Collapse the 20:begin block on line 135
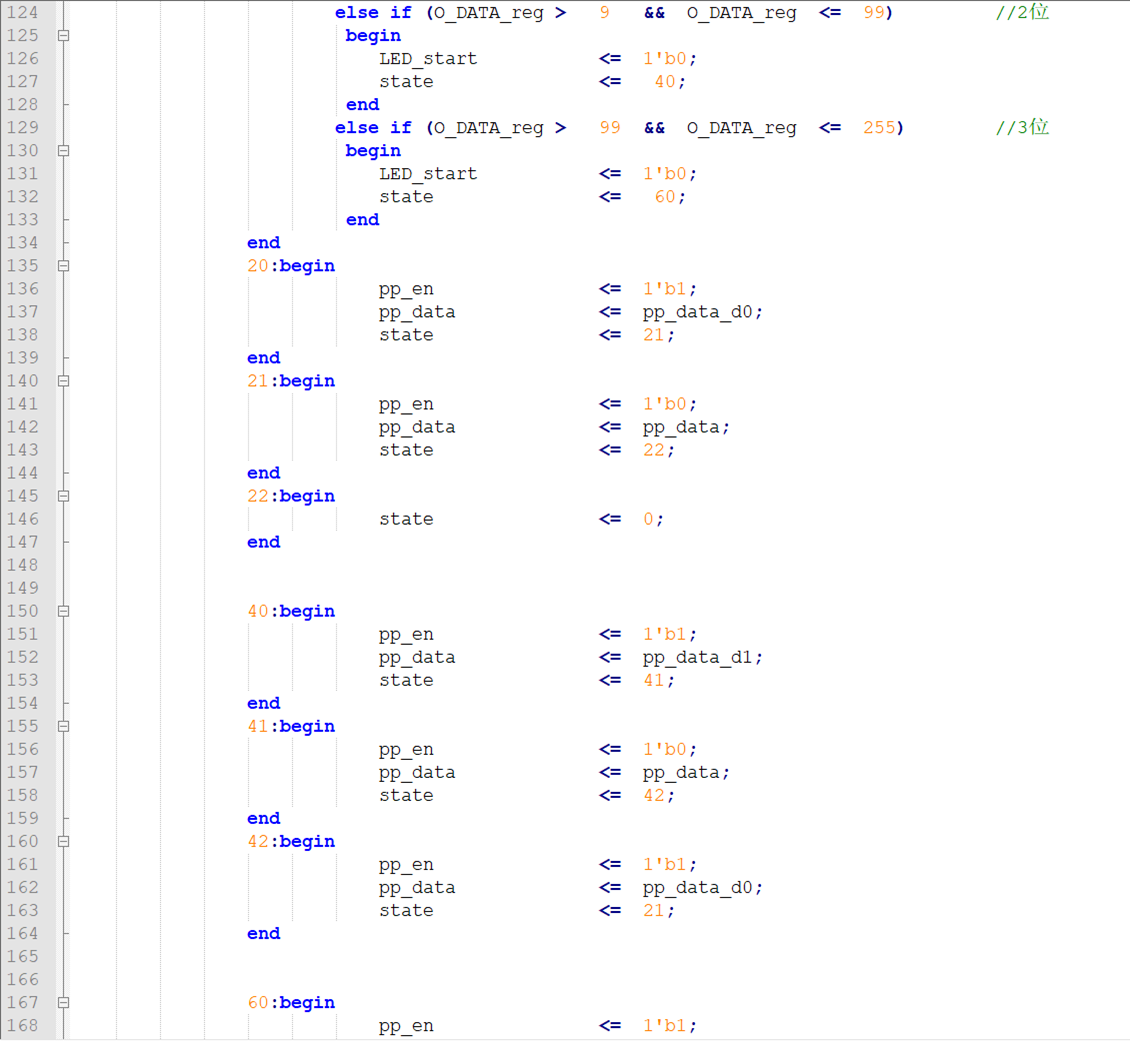The width and height of the screenshot is (1130, 1042). point(64,266)
